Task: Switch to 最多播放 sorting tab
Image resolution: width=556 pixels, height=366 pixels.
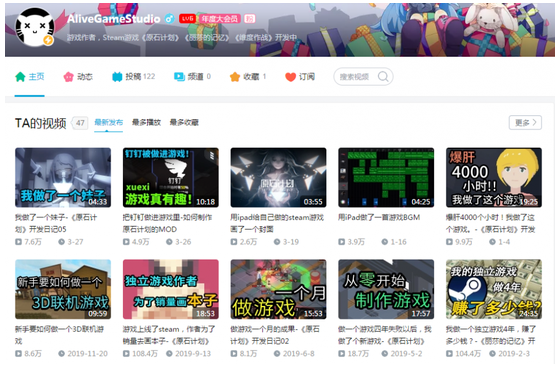Action: [x=146, y=122]
